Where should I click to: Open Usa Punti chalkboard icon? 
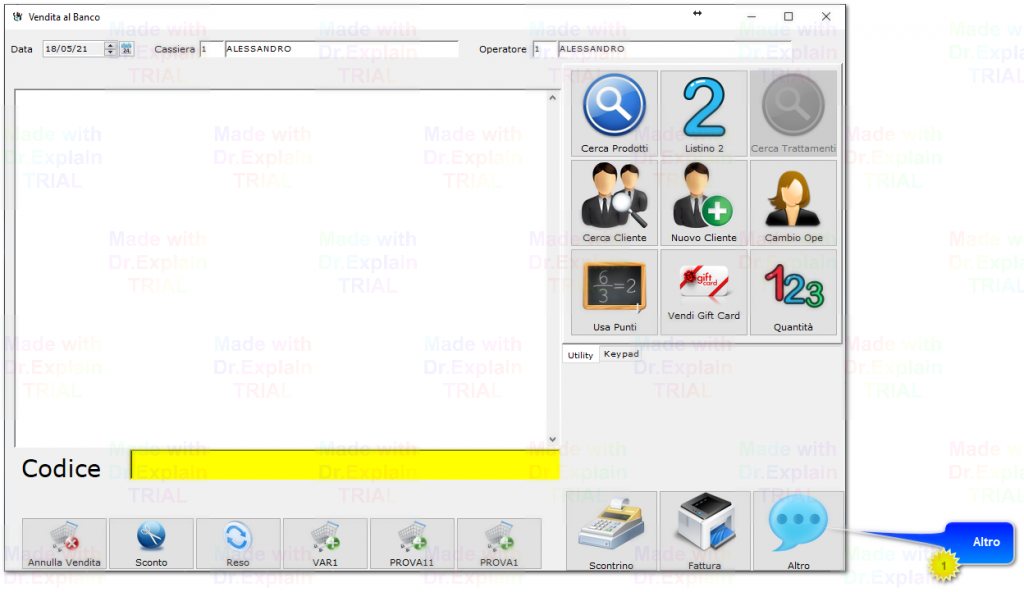point(614,291)
